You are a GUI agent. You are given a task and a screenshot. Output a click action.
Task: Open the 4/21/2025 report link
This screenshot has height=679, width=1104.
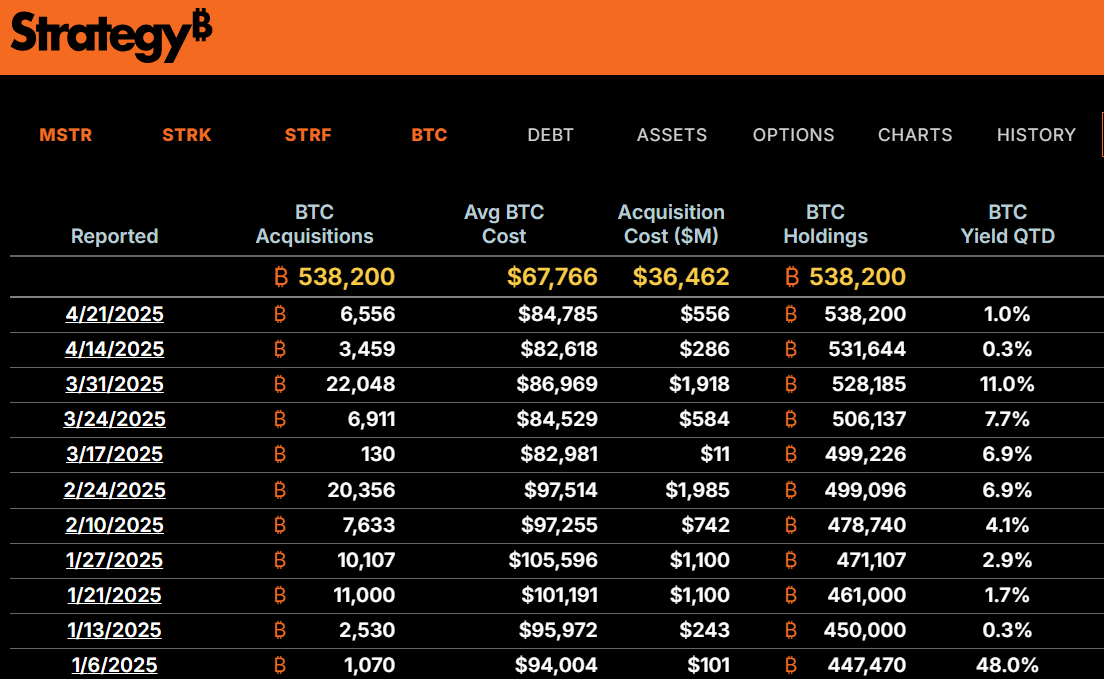(115, 314)
